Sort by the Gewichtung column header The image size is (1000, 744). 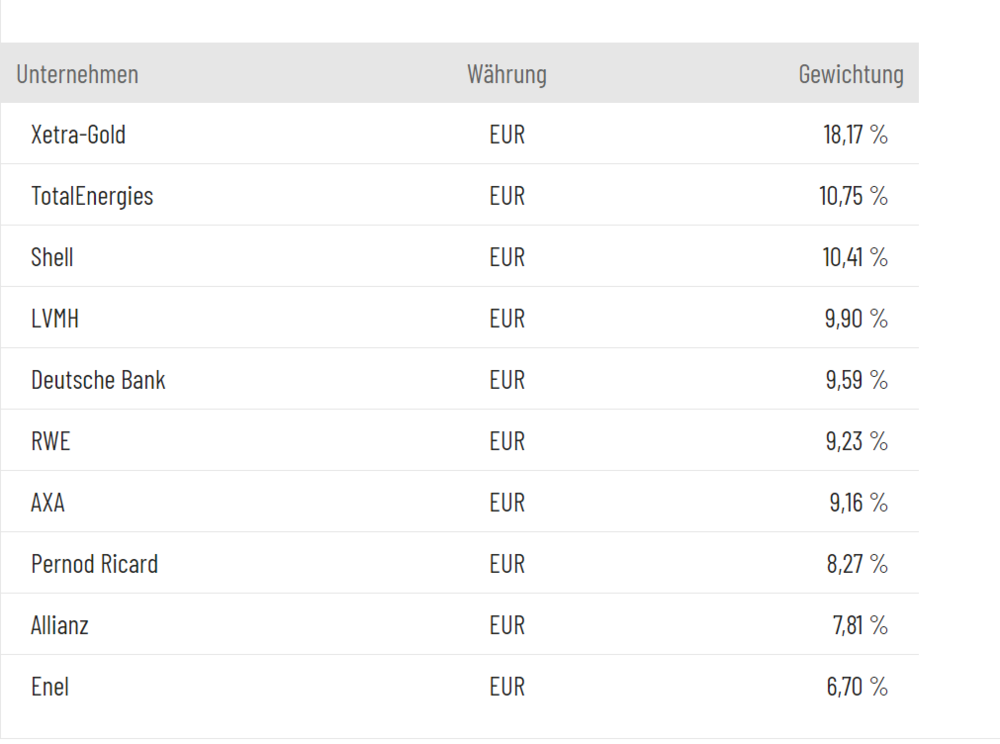(x=850, y=74)
